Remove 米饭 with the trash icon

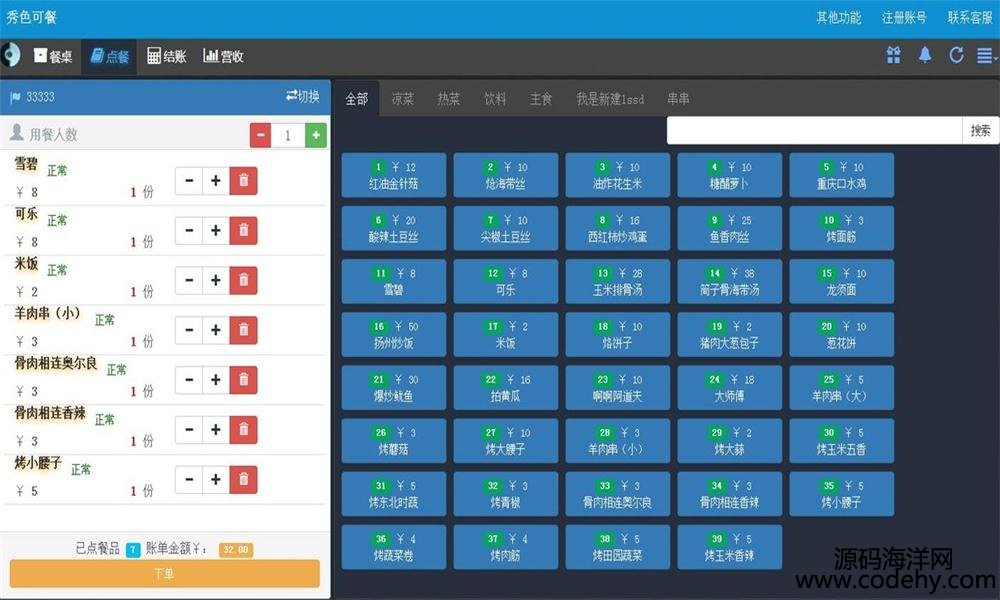[243, 280]
